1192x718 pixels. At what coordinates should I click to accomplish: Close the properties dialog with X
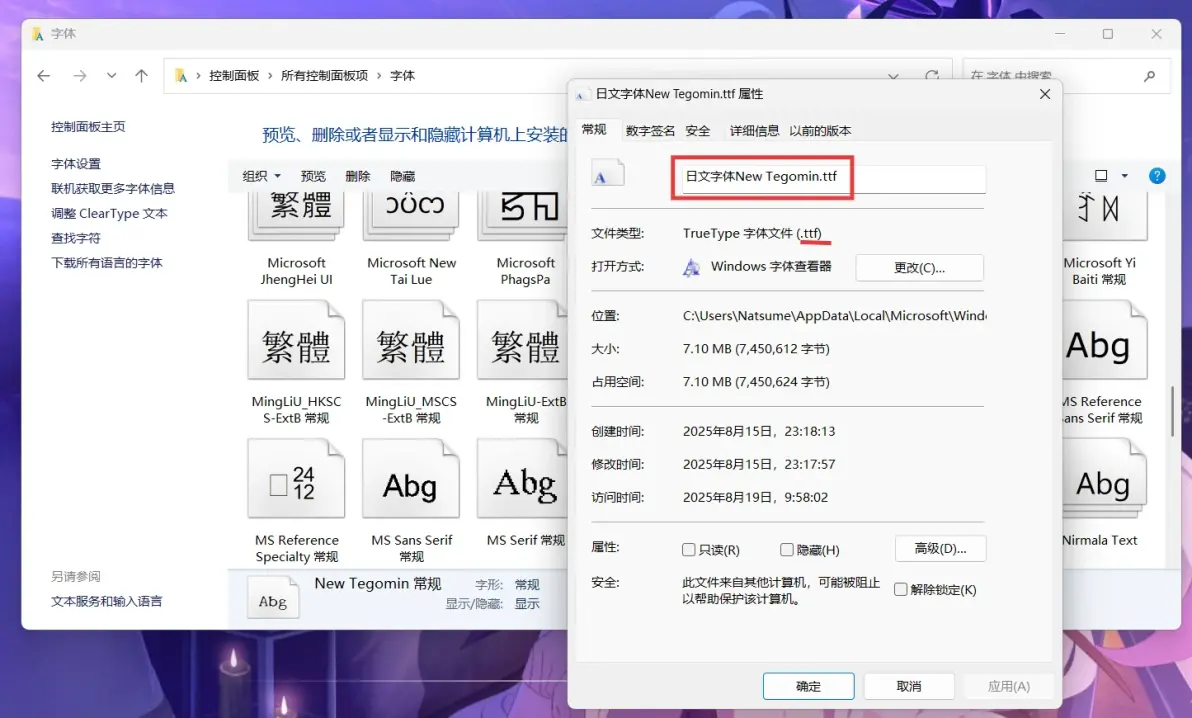pos(1045,94)
